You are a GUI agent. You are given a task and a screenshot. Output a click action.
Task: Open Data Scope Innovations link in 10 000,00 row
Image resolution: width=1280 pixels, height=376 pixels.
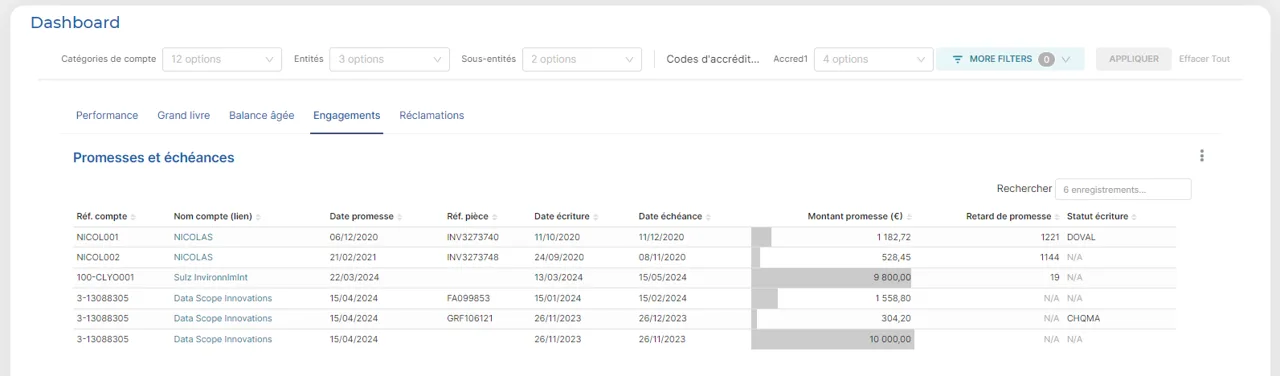pyautogui.click(x=222, y=339)
